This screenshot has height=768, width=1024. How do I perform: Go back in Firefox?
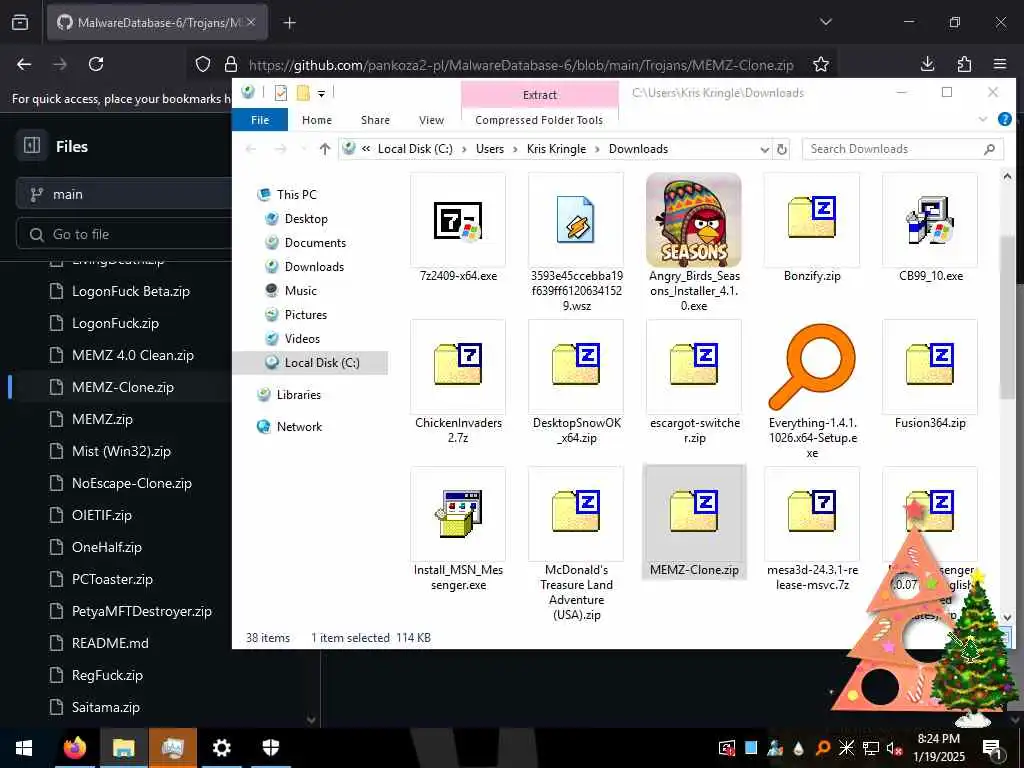point(24,64)
